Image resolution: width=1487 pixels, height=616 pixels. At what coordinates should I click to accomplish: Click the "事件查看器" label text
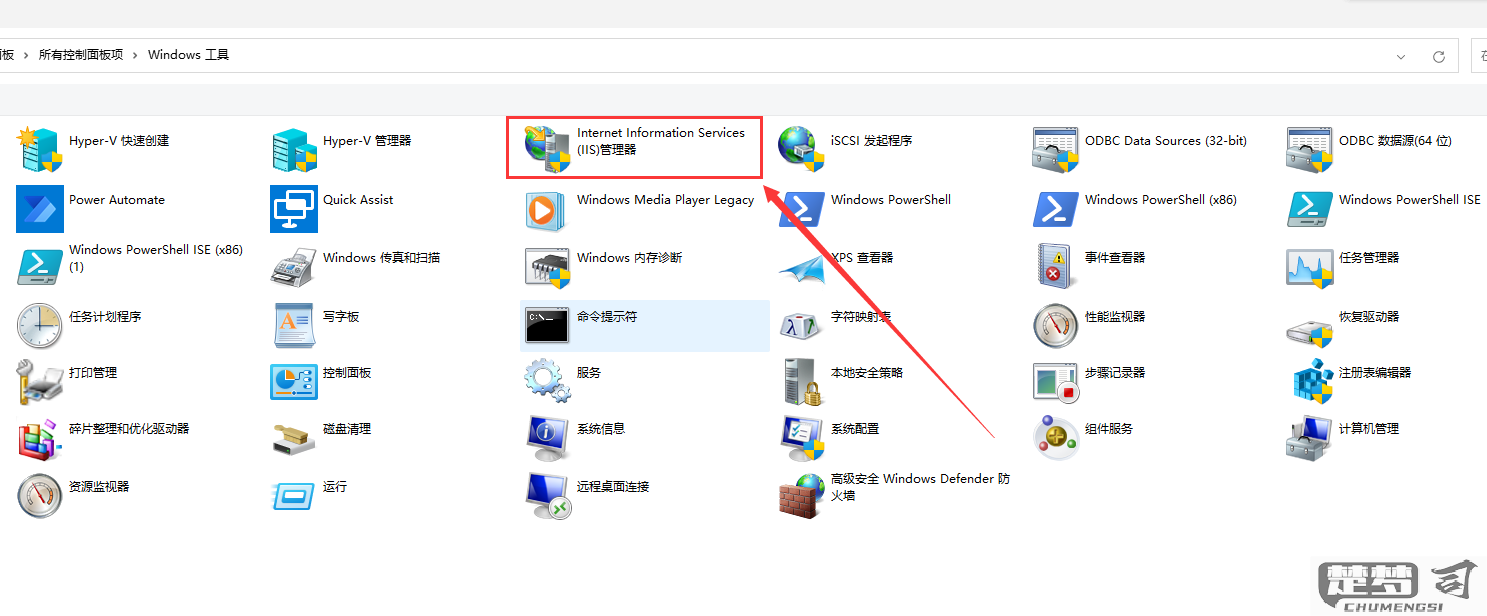[x=1115, y=258]
